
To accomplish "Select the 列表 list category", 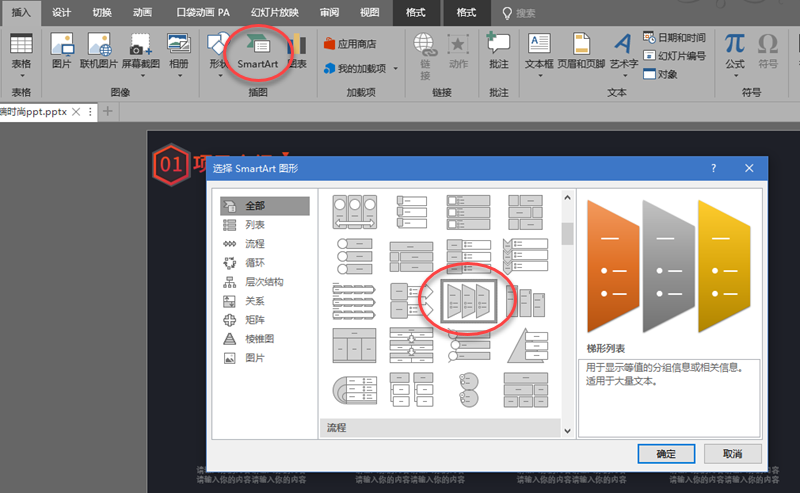I will [x=265, y=225].
